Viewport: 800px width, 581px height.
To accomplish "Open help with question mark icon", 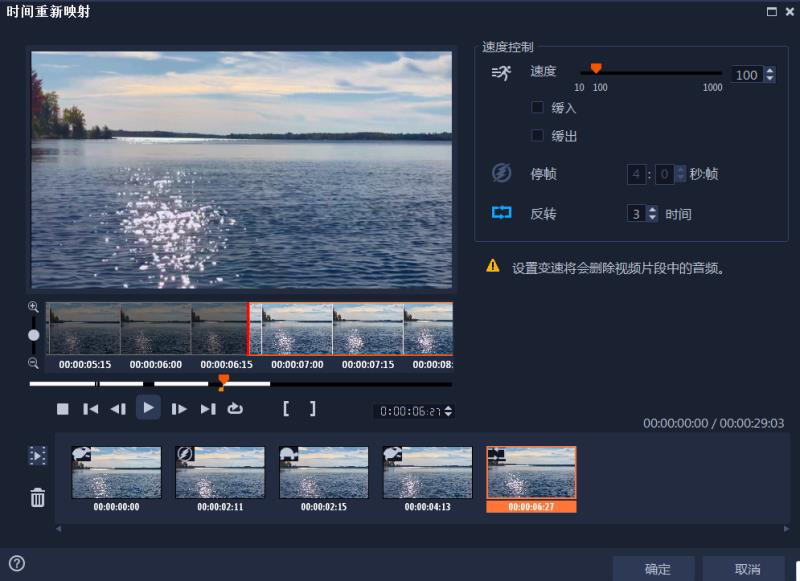I will pos(17,563).
